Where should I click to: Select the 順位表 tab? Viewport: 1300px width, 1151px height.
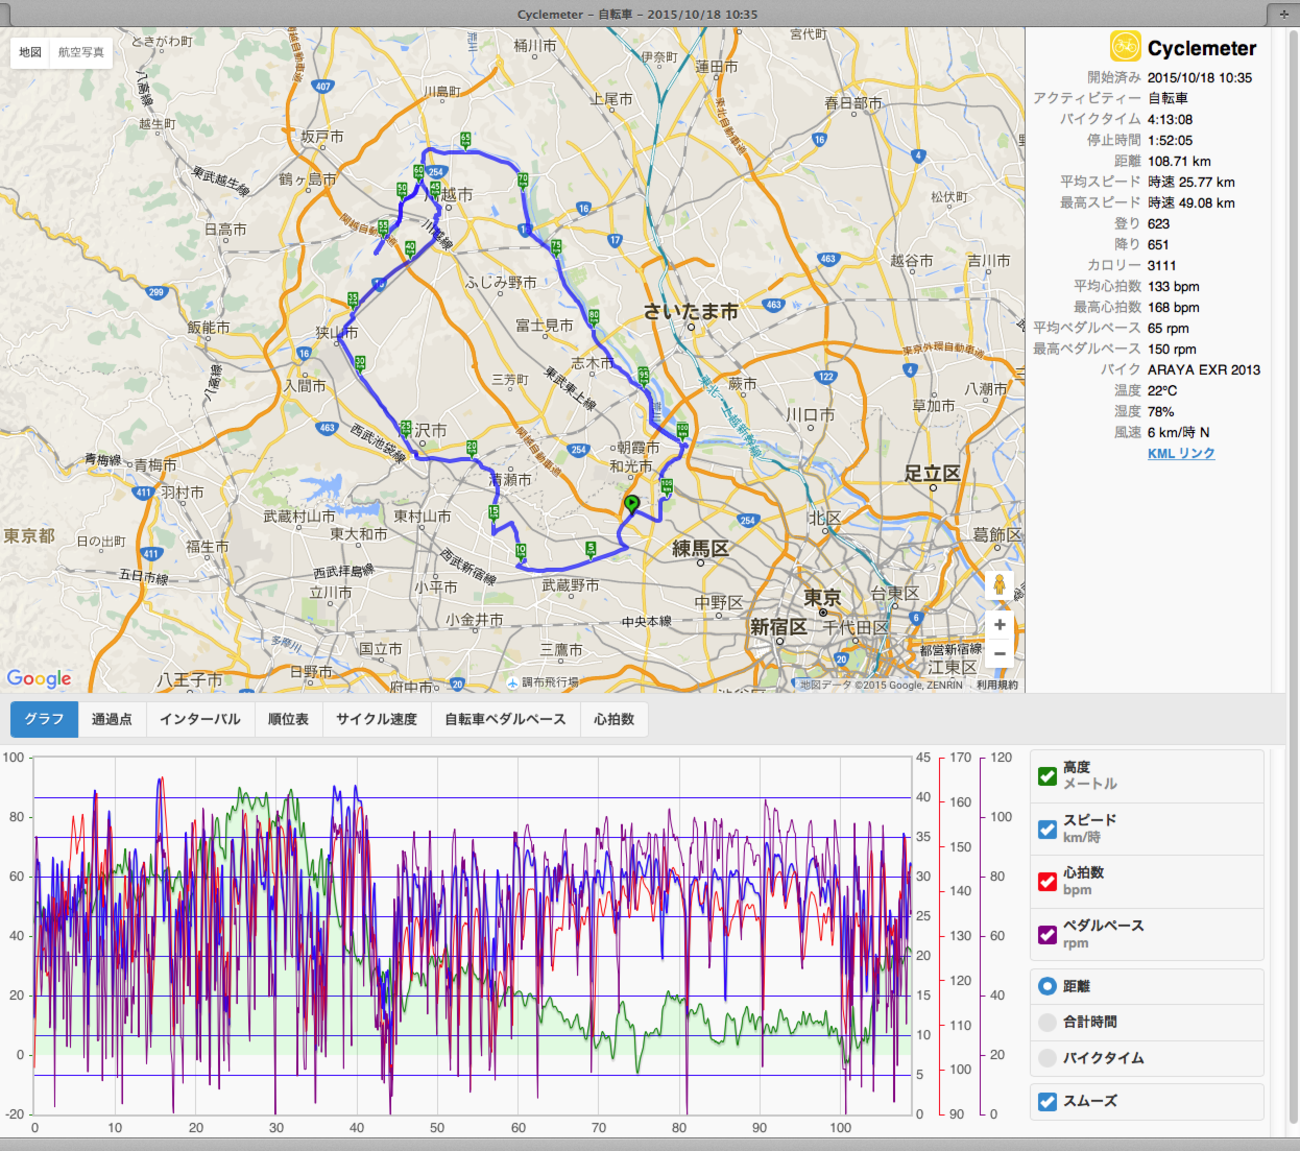point(288,719)
